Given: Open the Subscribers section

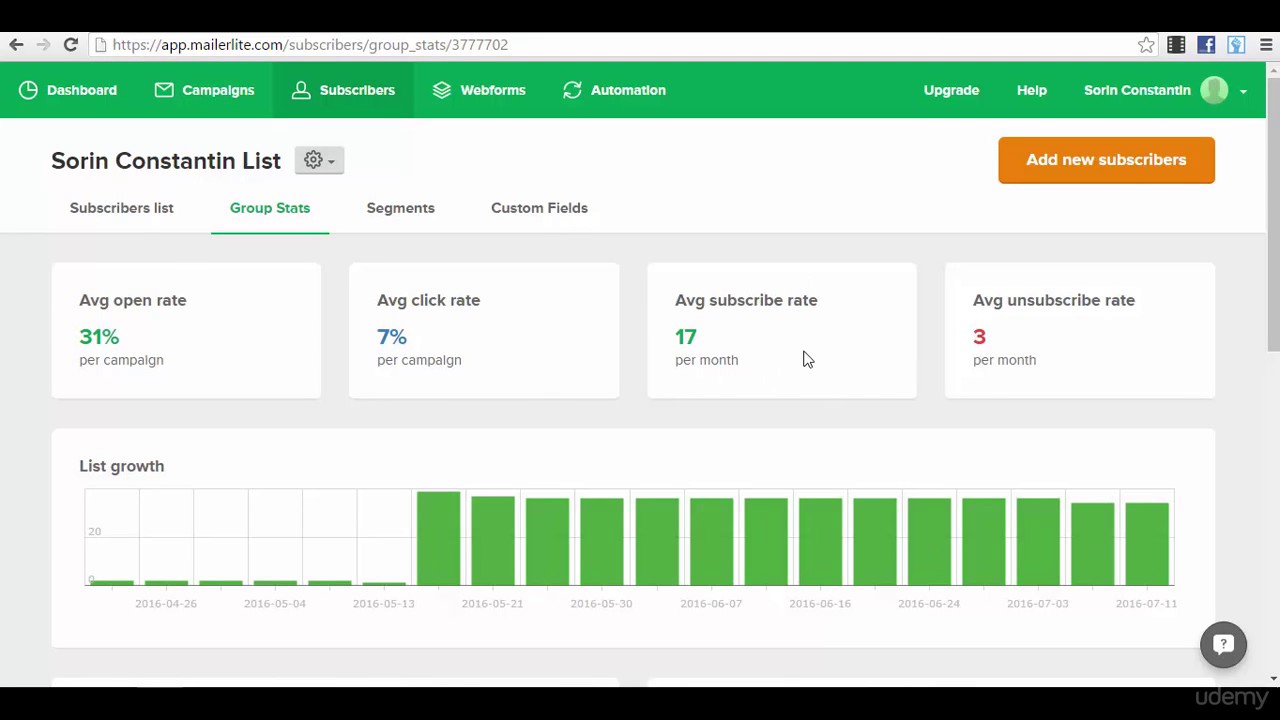Looking at the screenshot, I should pos(343,90).
